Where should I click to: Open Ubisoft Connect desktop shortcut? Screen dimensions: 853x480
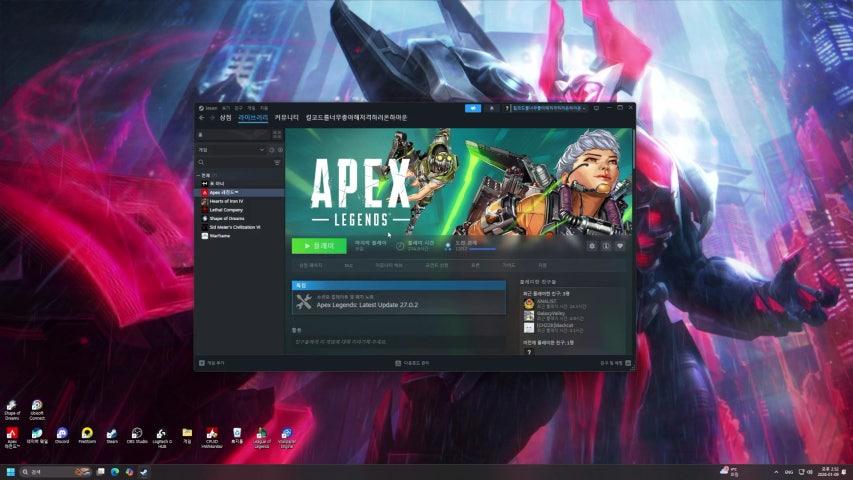[x=36, y=410]
